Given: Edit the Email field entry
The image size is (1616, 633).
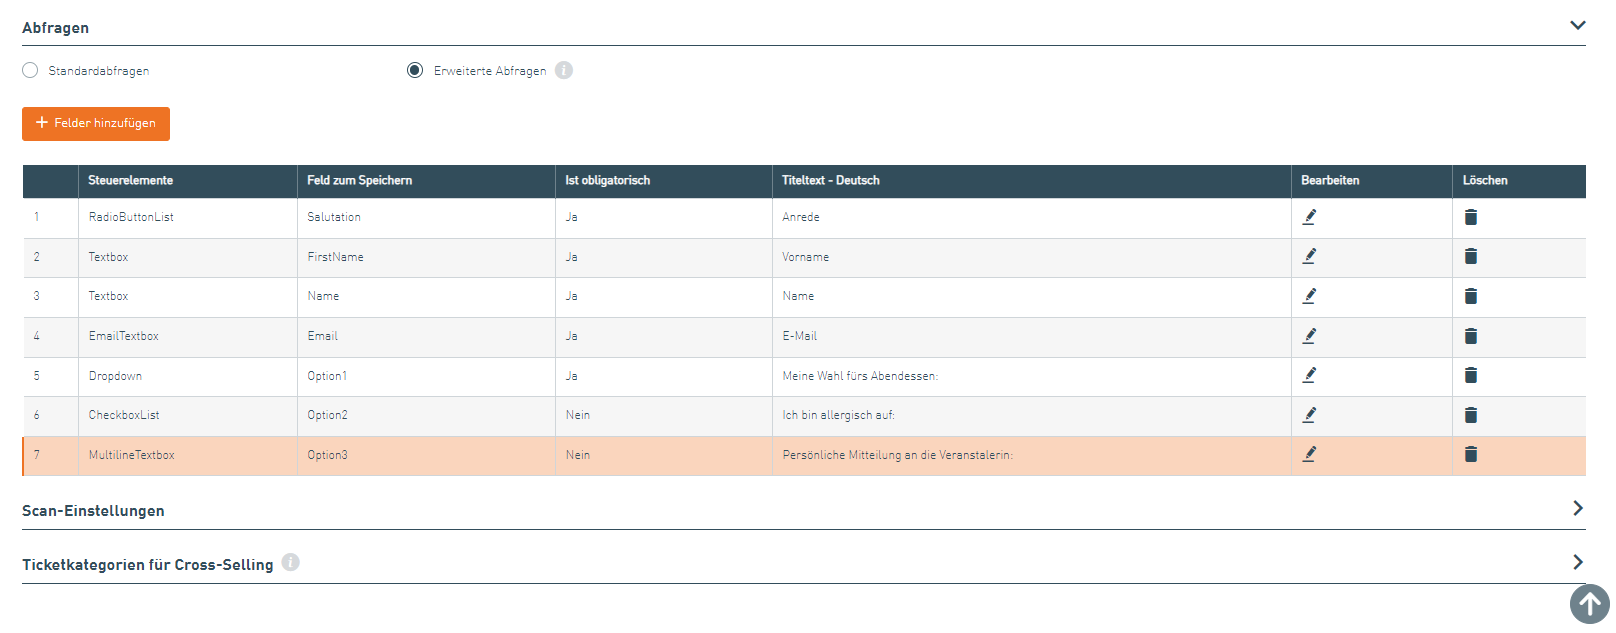Looking at the screenshot, I should [1309, 336].
